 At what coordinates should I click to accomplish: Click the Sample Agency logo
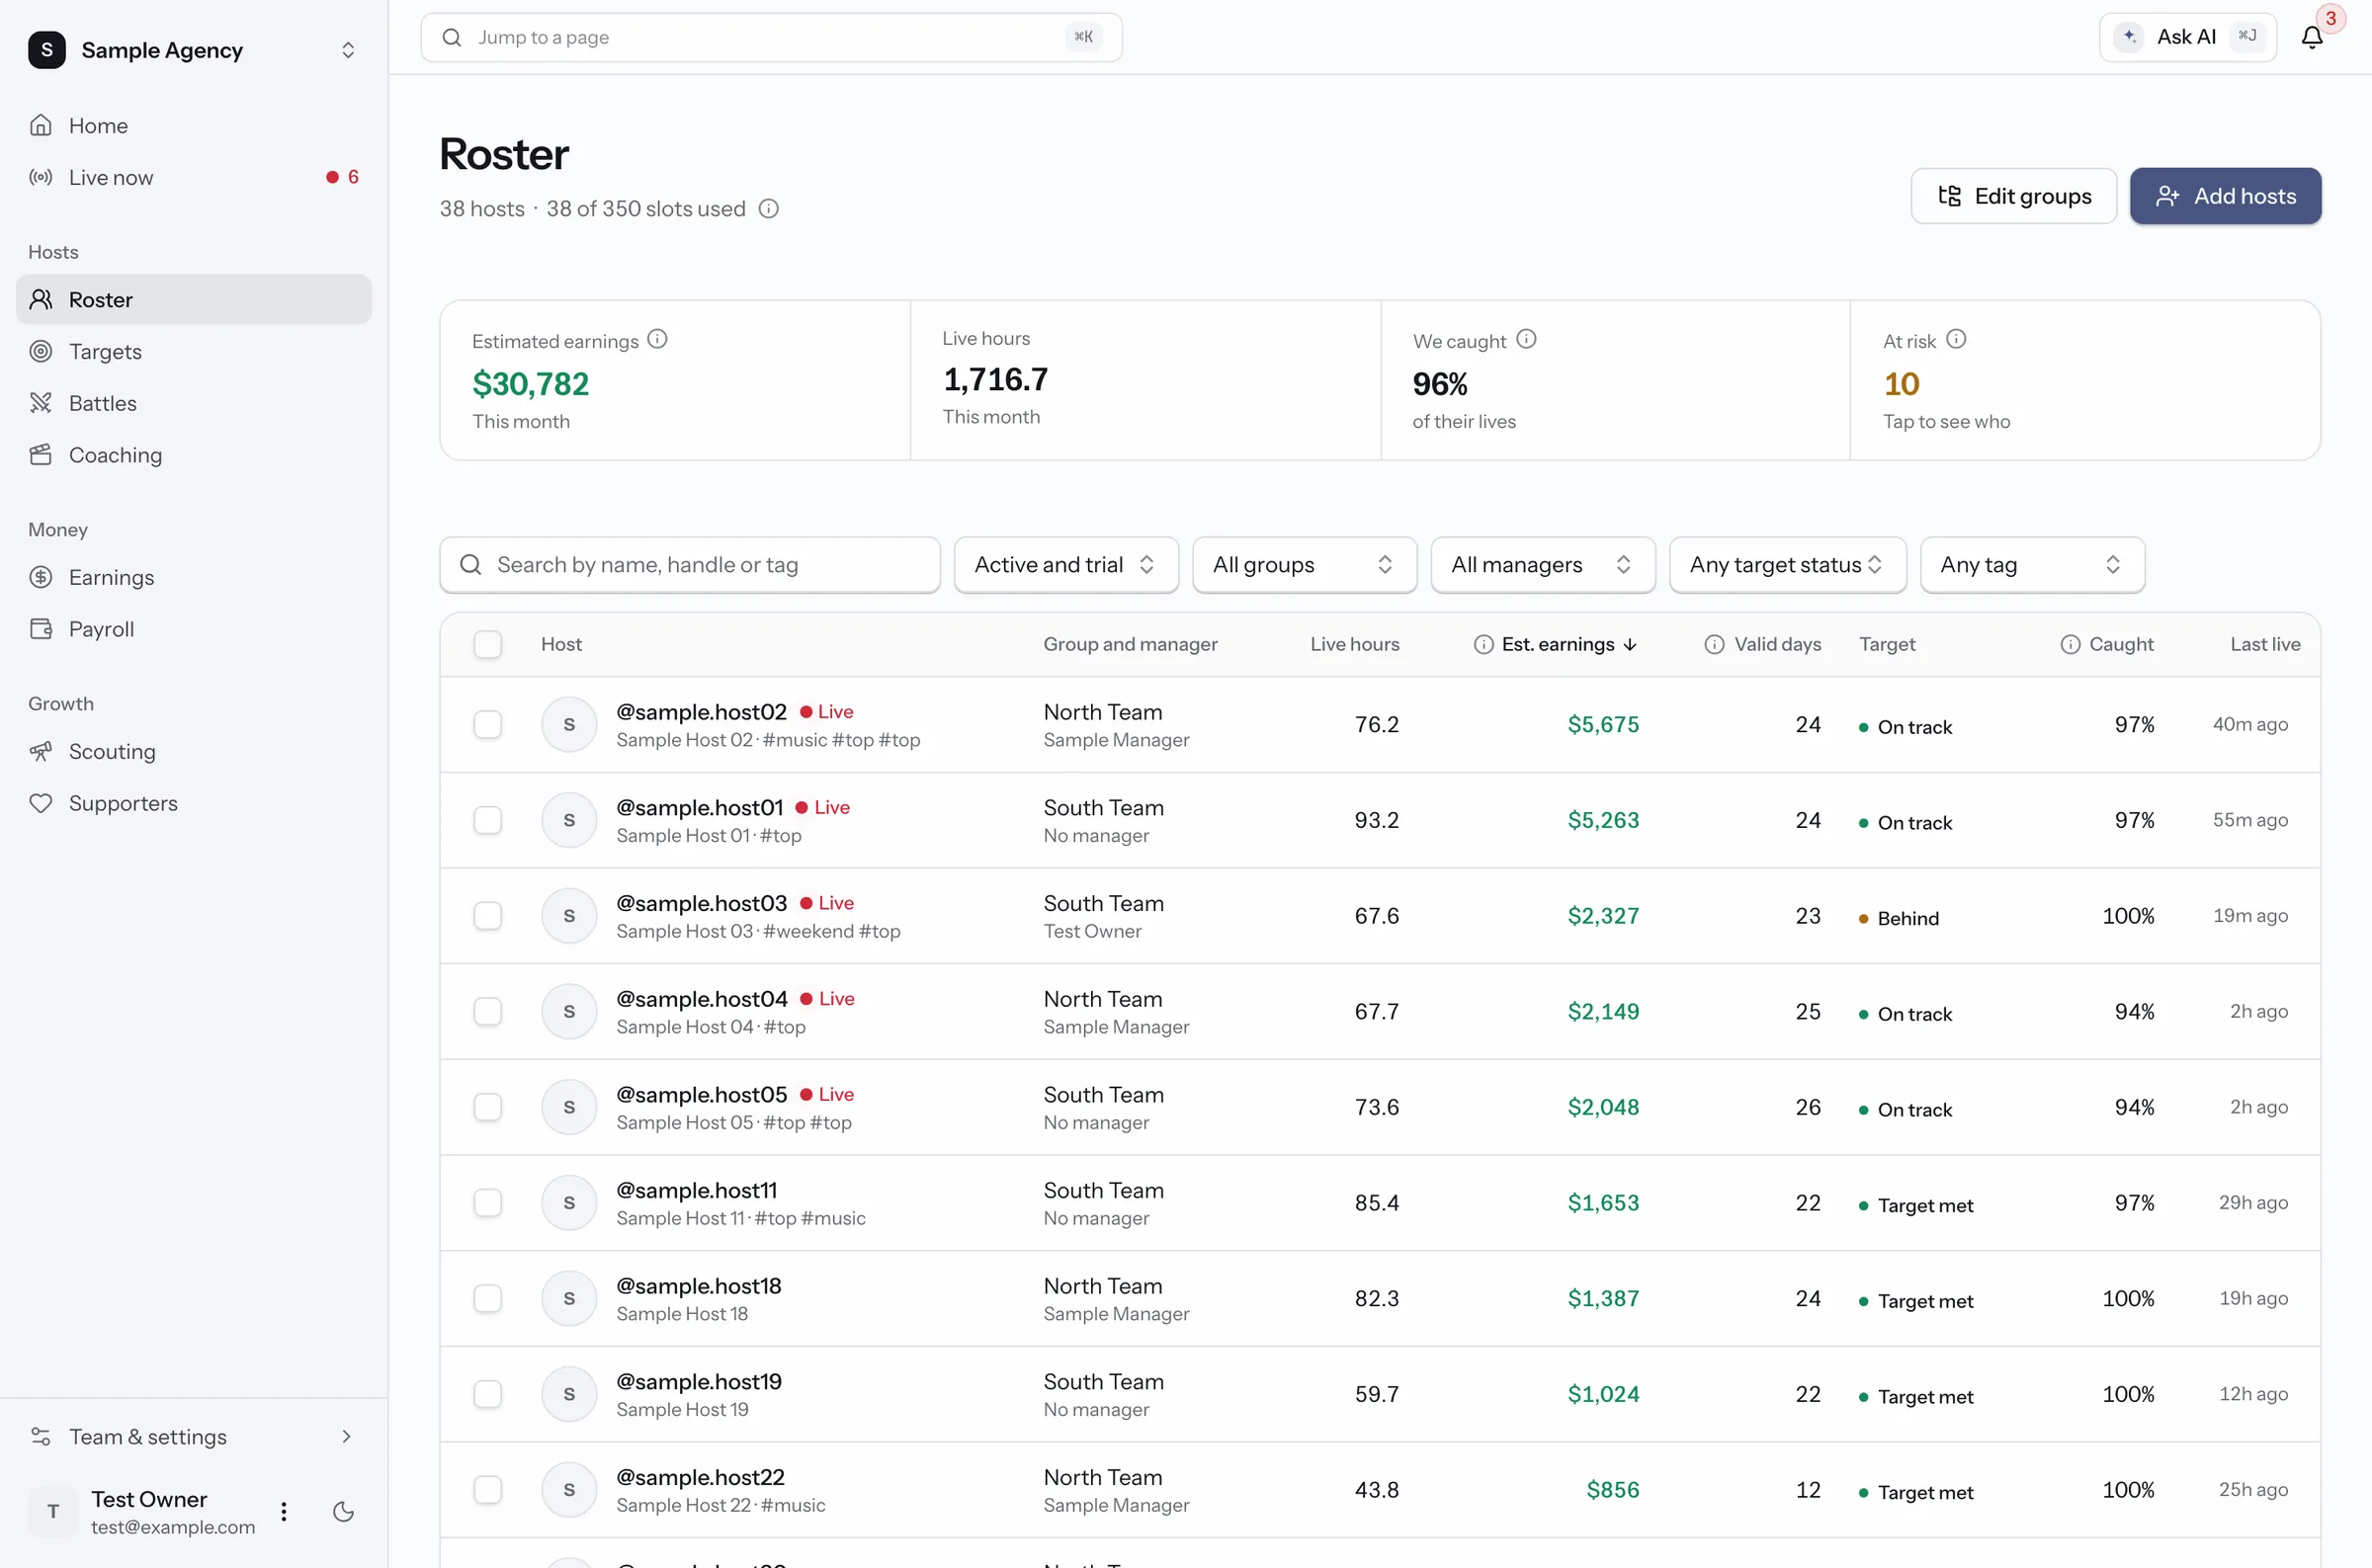47,49
